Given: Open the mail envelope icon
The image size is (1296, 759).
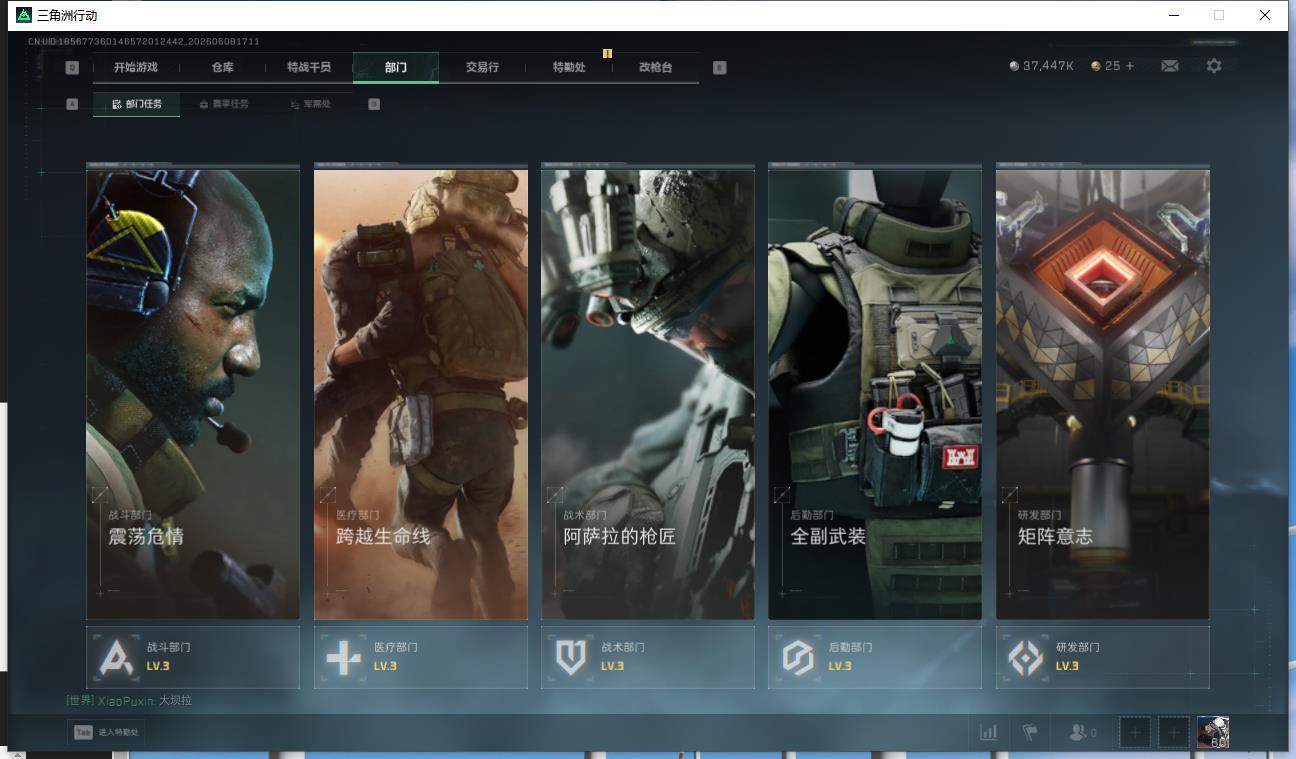Looking at the screenshot, I should [1169, 66].
